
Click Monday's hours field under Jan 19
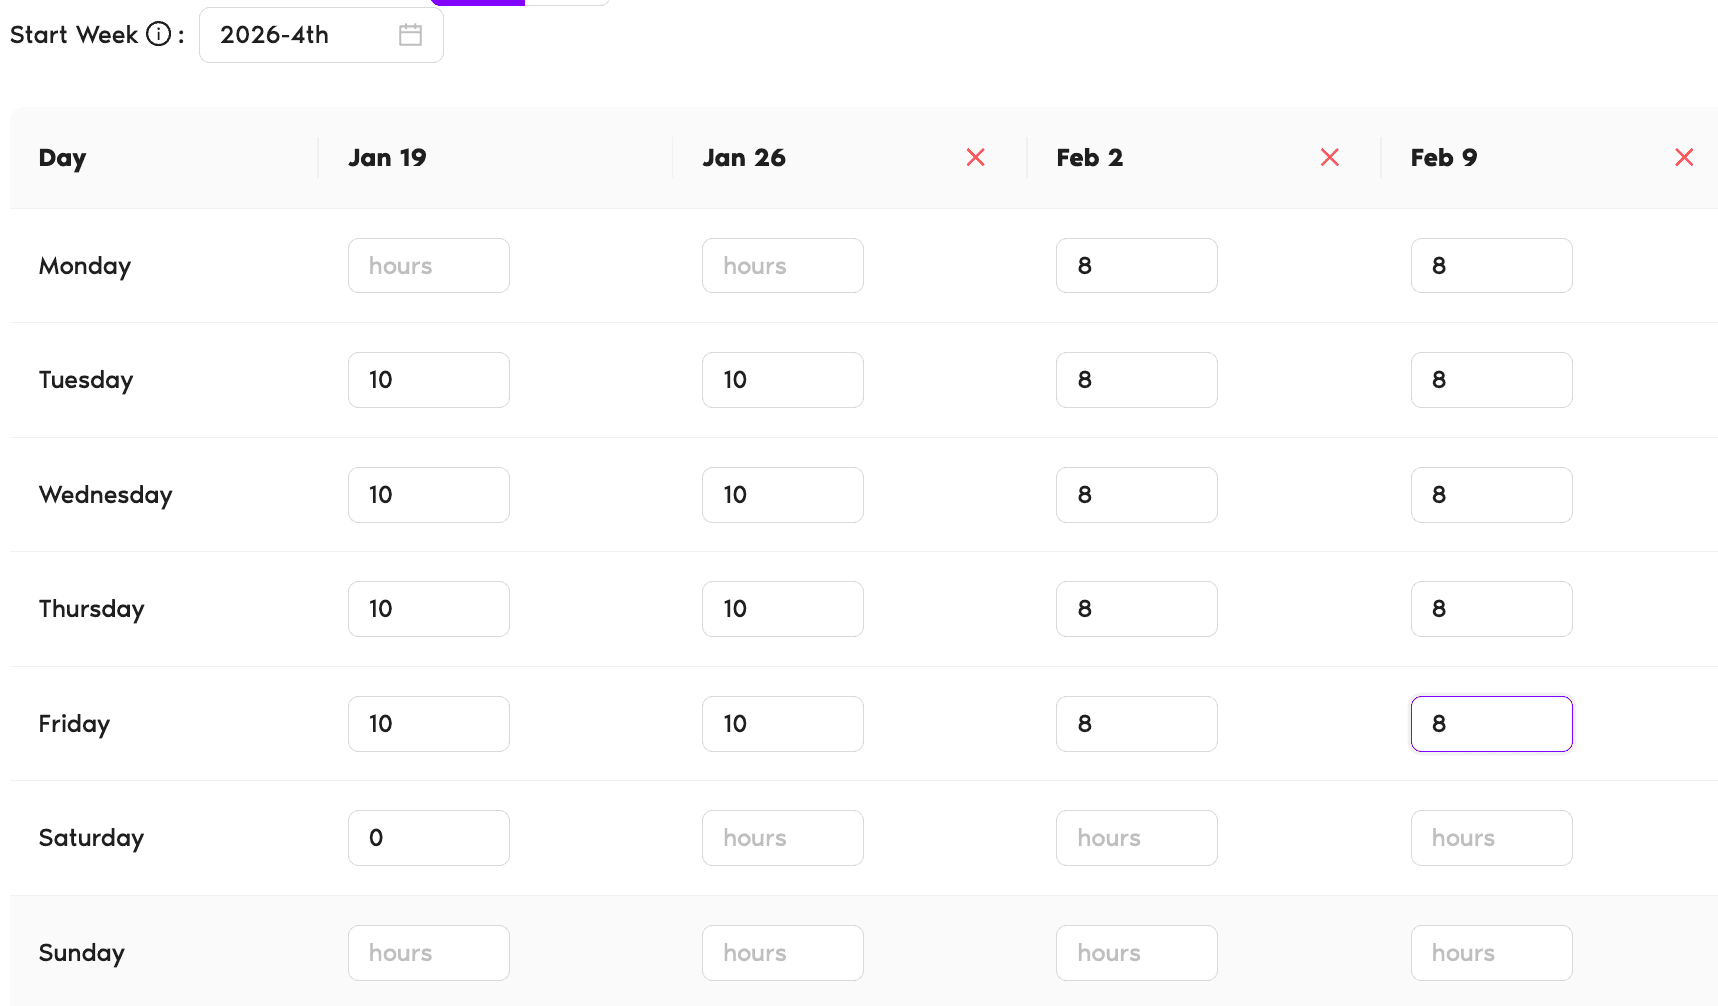point(428,265)
